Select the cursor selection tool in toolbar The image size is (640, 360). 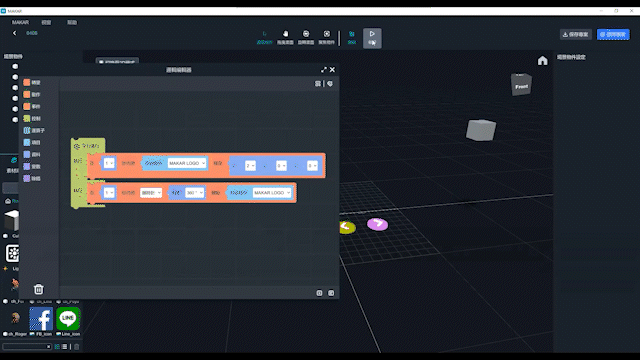(264, 37)
